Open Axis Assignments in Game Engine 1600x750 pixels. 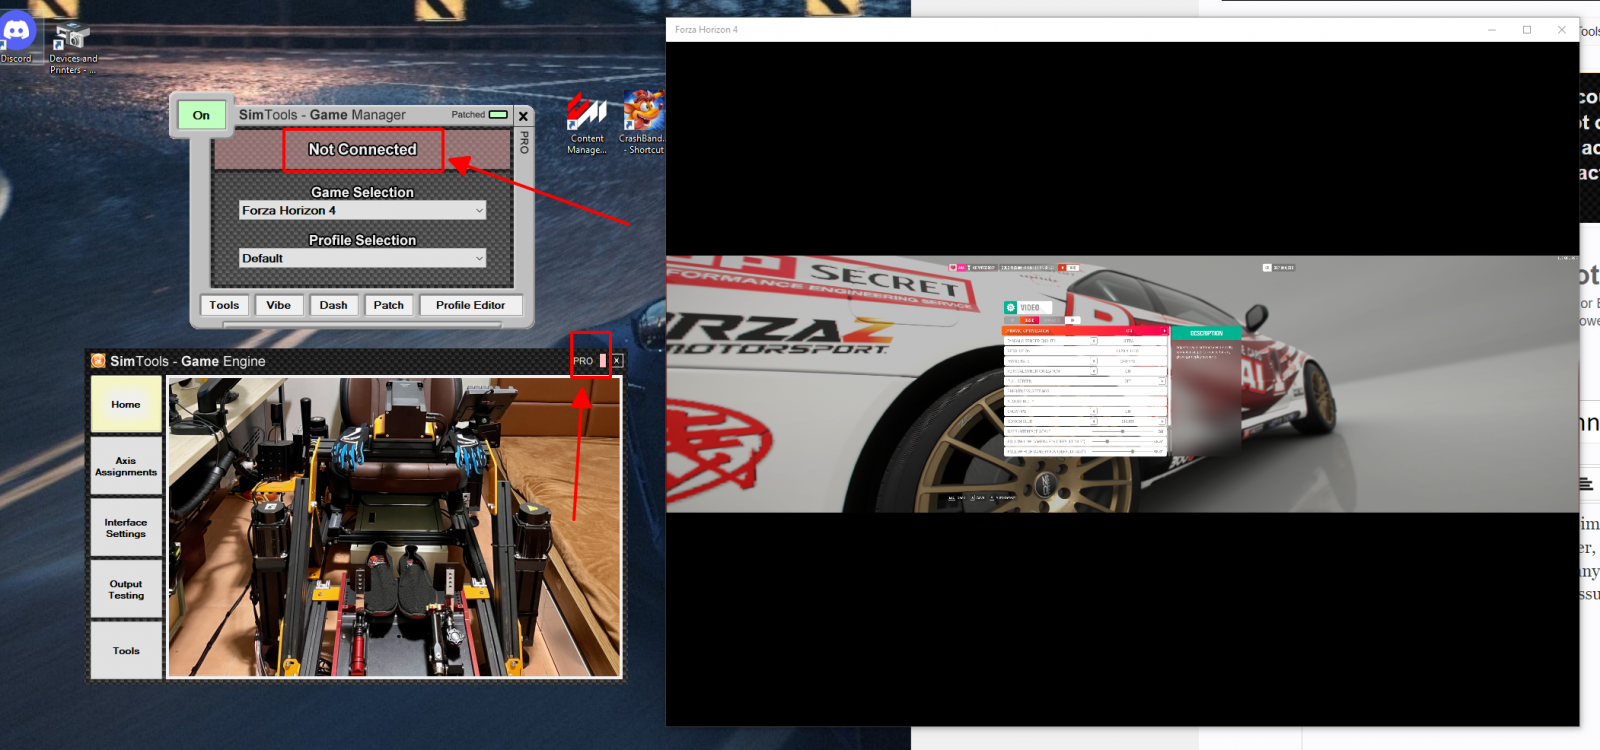126,466
